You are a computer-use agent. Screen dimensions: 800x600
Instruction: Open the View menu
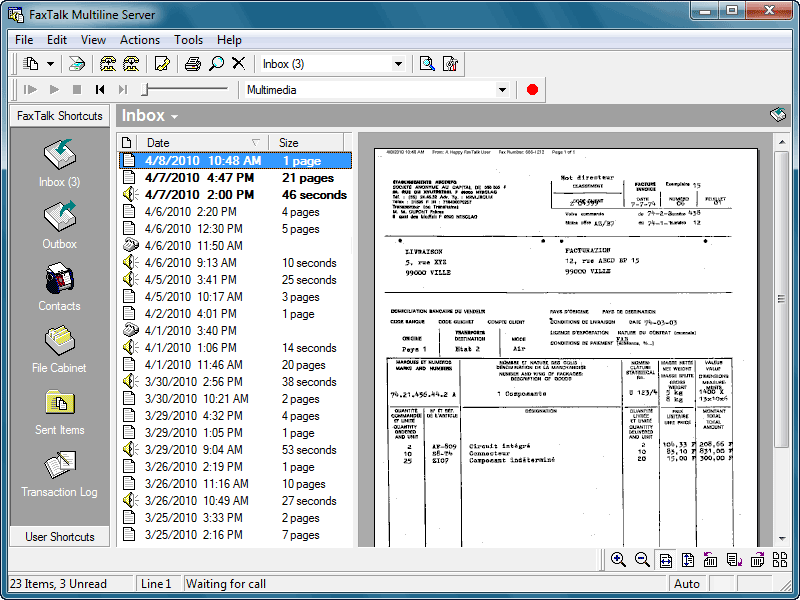pyautogui.click(x=93, y=40)
